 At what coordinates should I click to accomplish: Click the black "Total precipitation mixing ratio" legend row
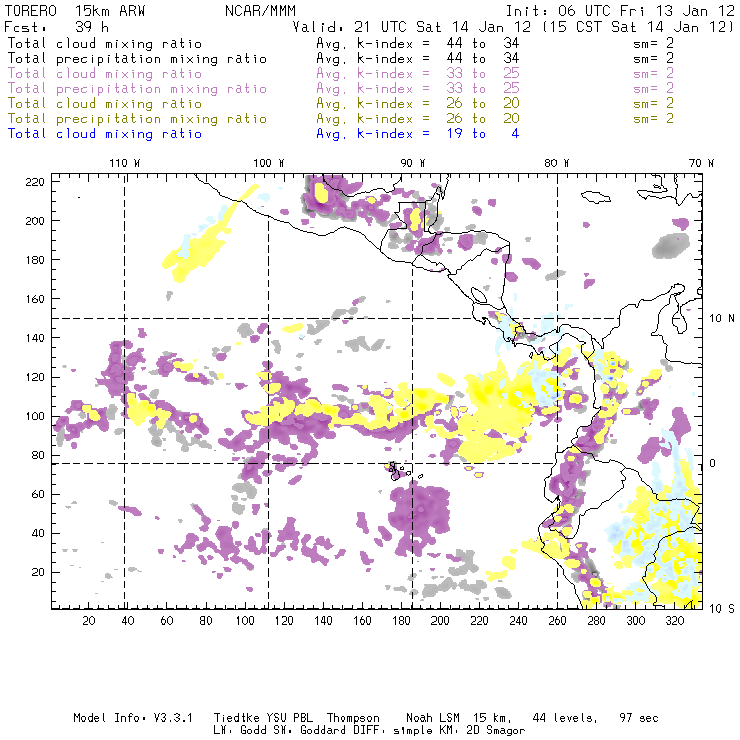[137, 59]
